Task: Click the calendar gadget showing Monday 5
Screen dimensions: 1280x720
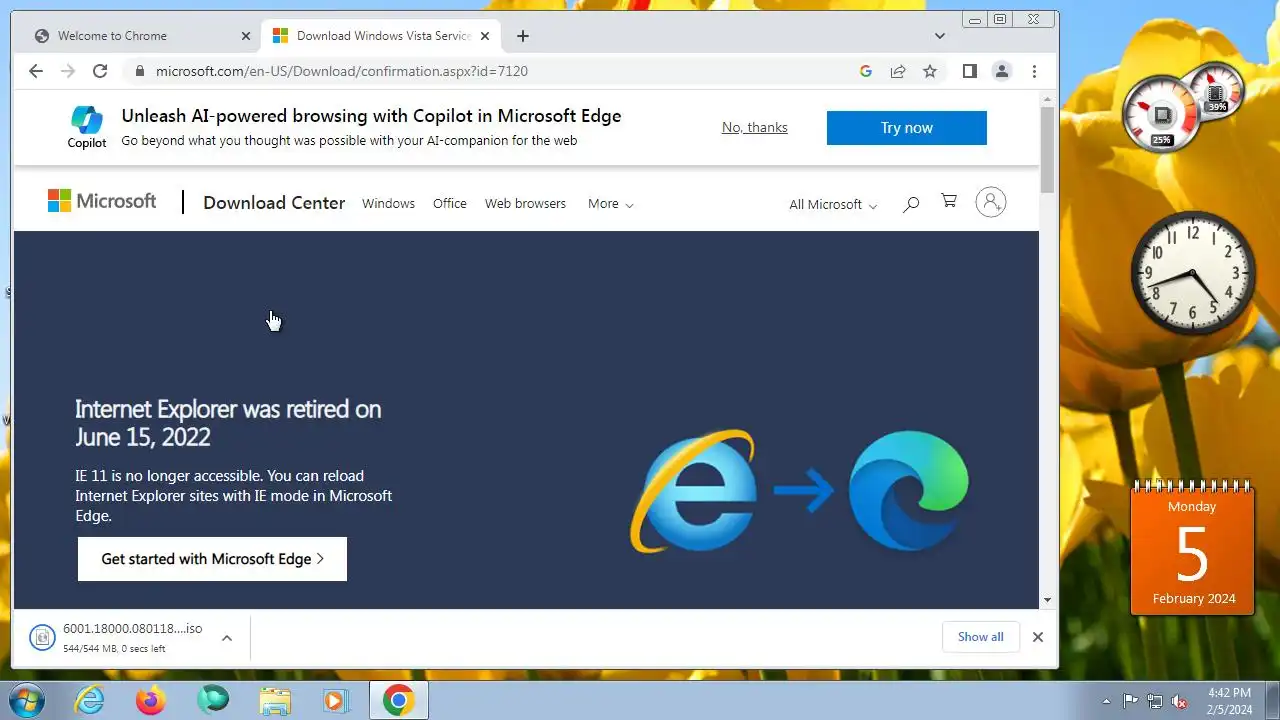Action: click(1192, 548)
